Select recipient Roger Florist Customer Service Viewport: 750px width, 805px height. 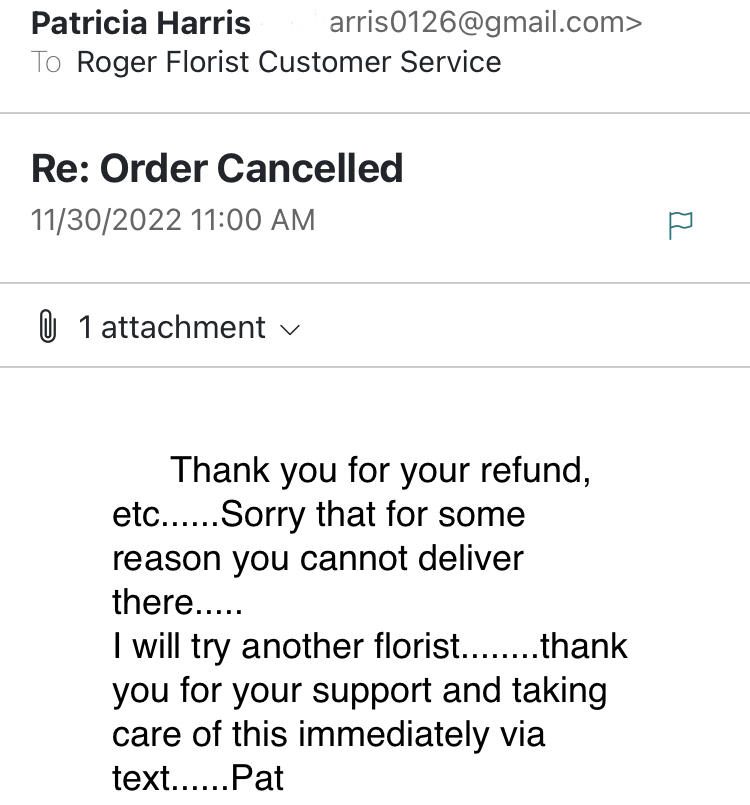[x=289, y=62]
